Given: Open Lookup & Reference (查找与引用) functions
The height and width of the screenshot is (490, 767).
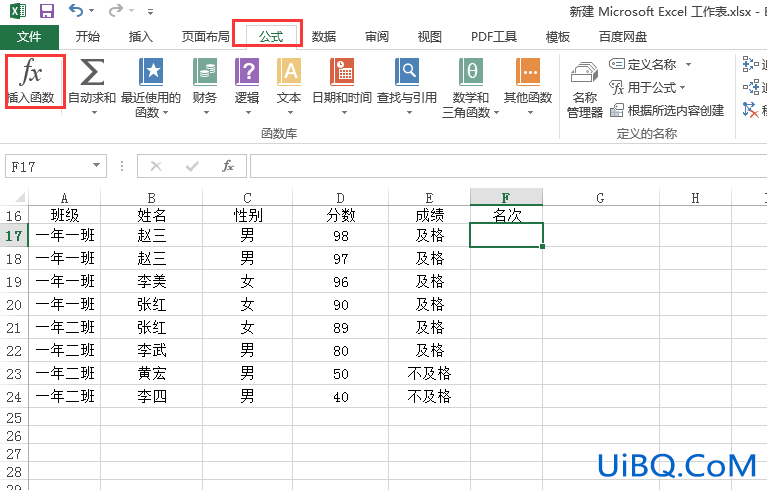Looking at the screenshot, I should pyautogui.click(x=407, y=72).
